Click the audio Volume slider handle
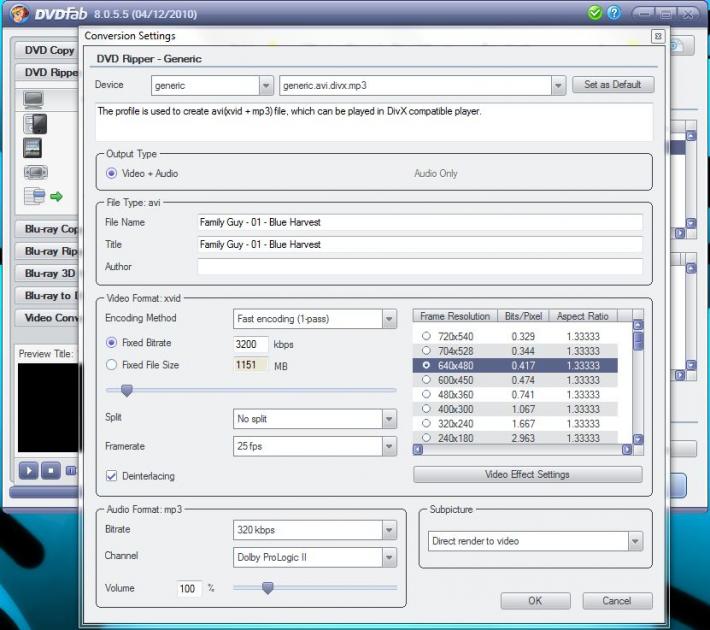Screen dimensions: 710x630 point(267,588)
